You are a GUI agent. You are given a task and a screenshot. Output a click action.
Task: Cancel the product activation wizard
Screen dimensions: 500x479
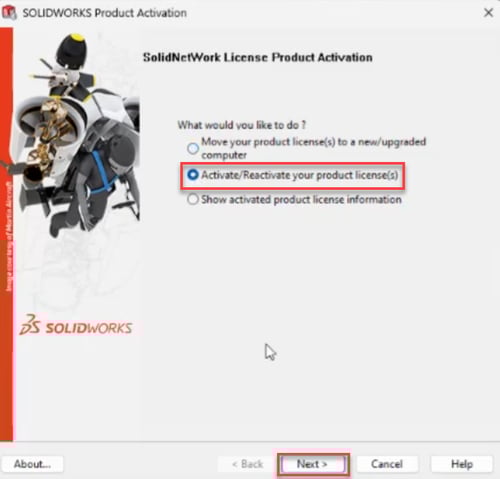[x=387, y=464]
